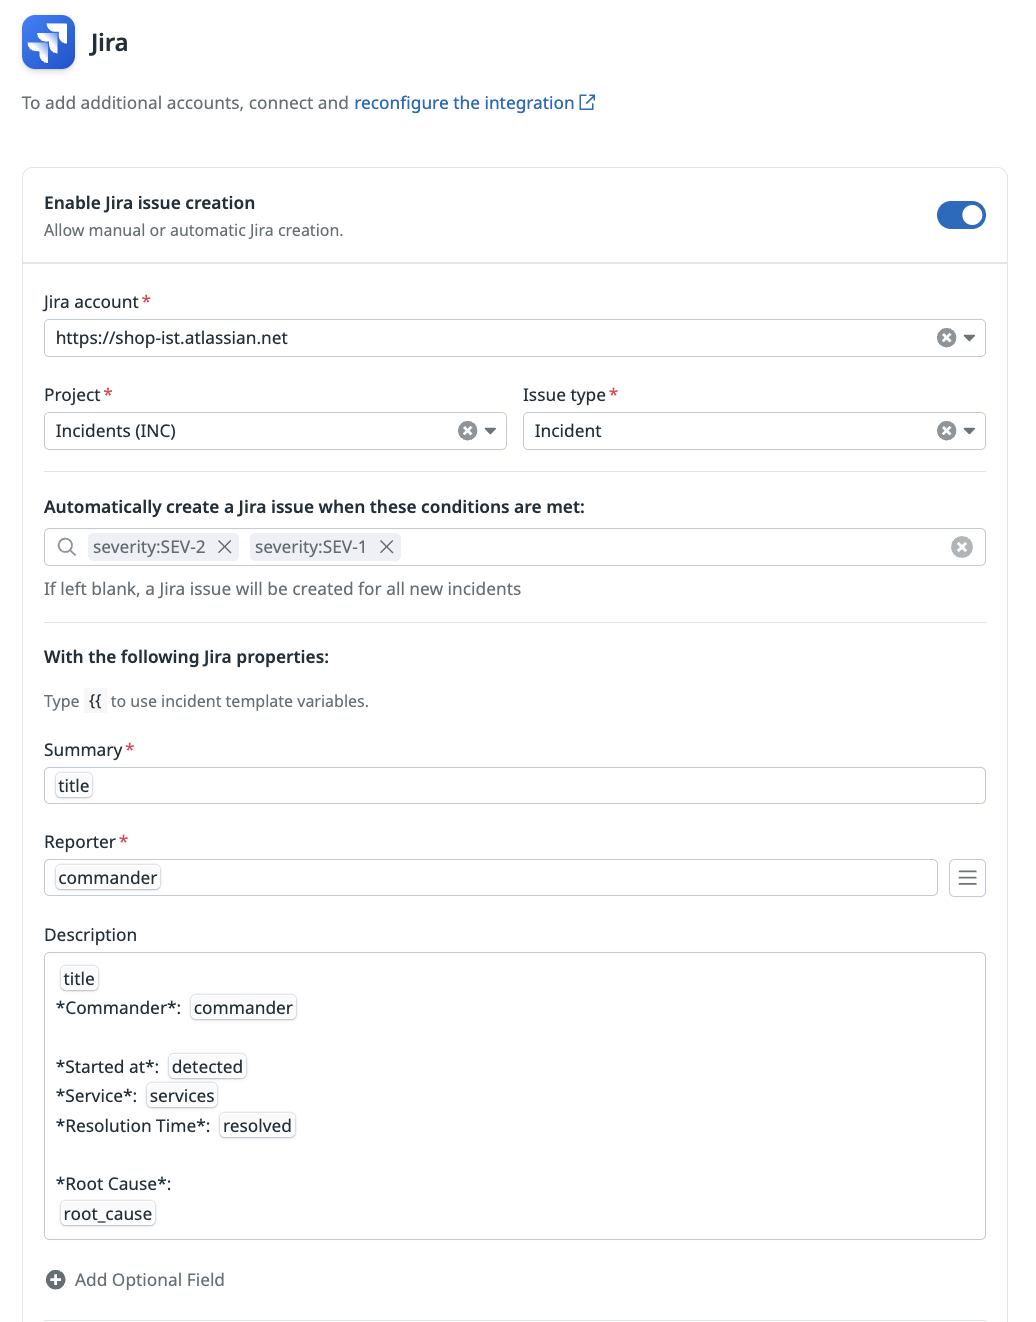This screenshot has height=1322, width=1036.
Task: Open the Project dropdown arrow
Action: click(490, 431)
